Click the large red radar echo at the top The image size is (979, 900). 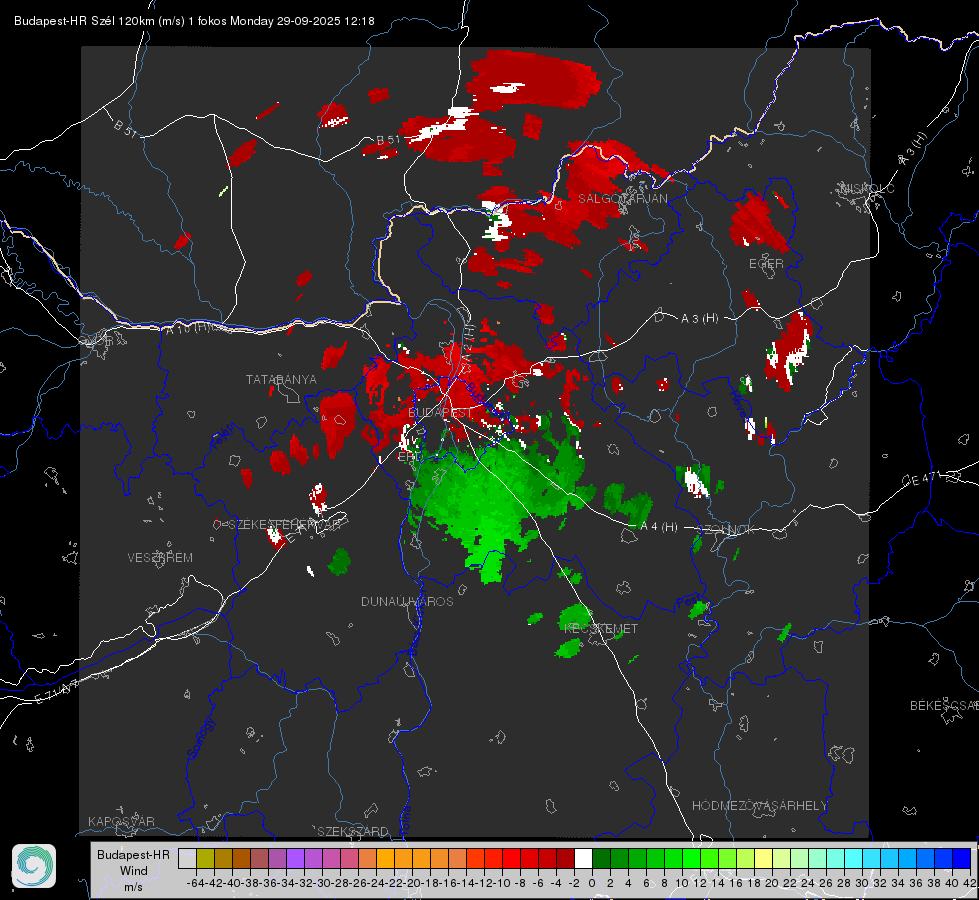coord(534,80)
